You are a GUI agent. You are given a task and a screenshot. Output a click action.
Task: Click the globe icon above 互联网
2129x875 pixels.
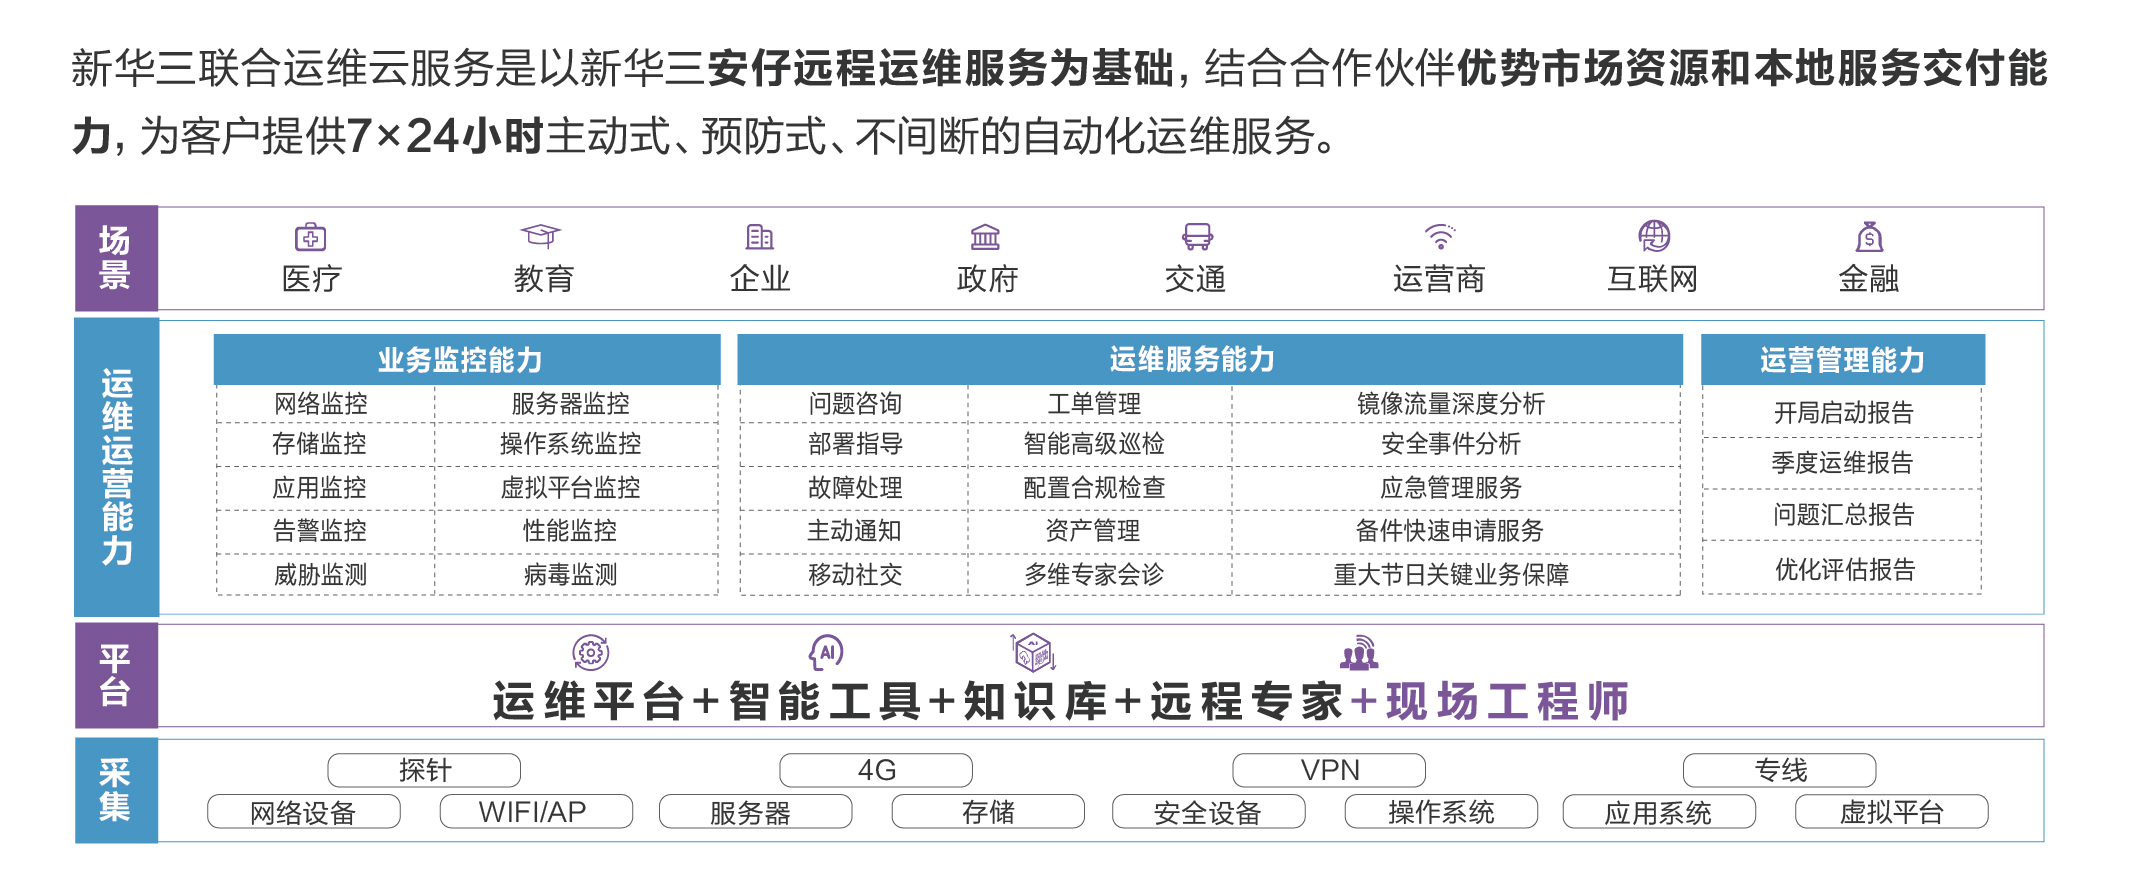1654,236
